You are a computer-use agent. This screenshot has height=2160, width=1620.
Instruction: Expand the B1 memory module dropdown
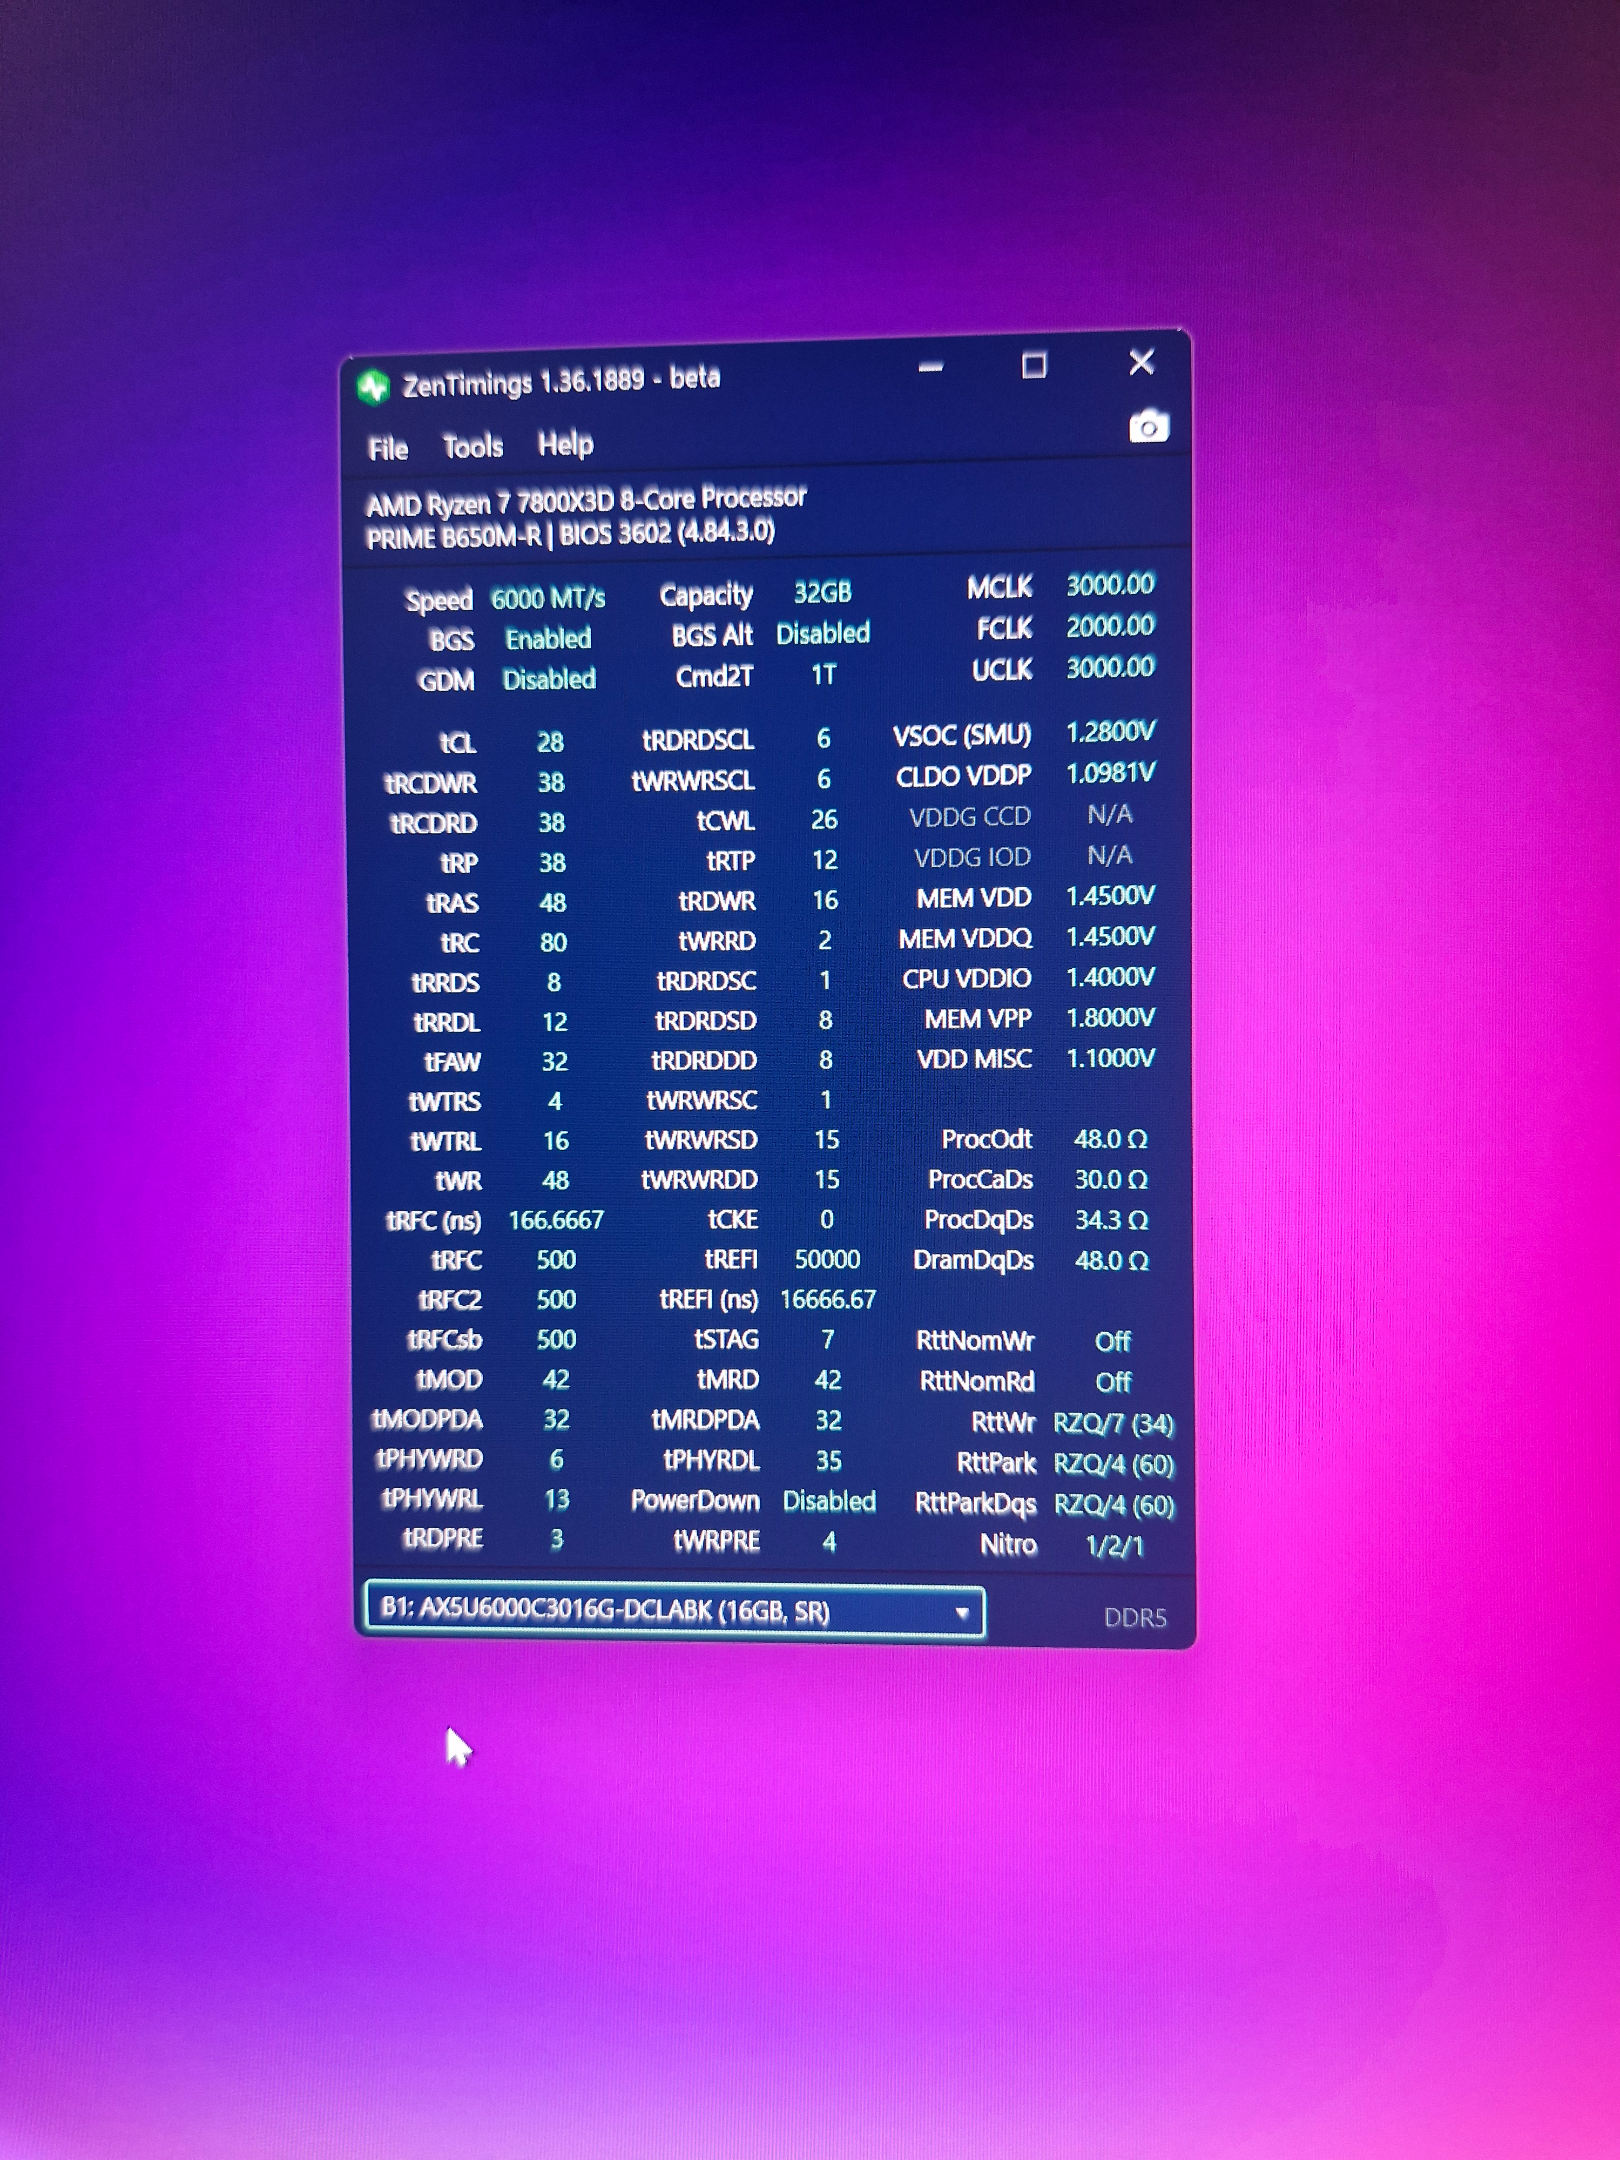pyautogui.click(x=675, y=1610)
